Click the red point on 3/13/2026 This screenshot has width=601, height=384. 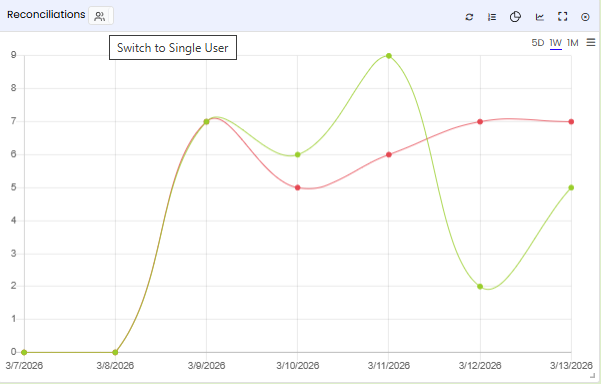click(571, 121)
